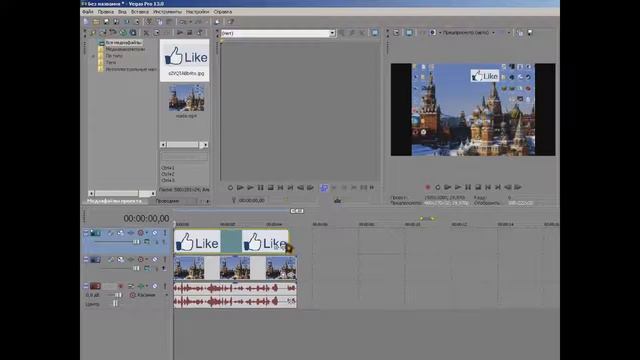The image size is (640, 360).
Task: Open the trimmer media history dropdown
Action: tap(332, 33)
